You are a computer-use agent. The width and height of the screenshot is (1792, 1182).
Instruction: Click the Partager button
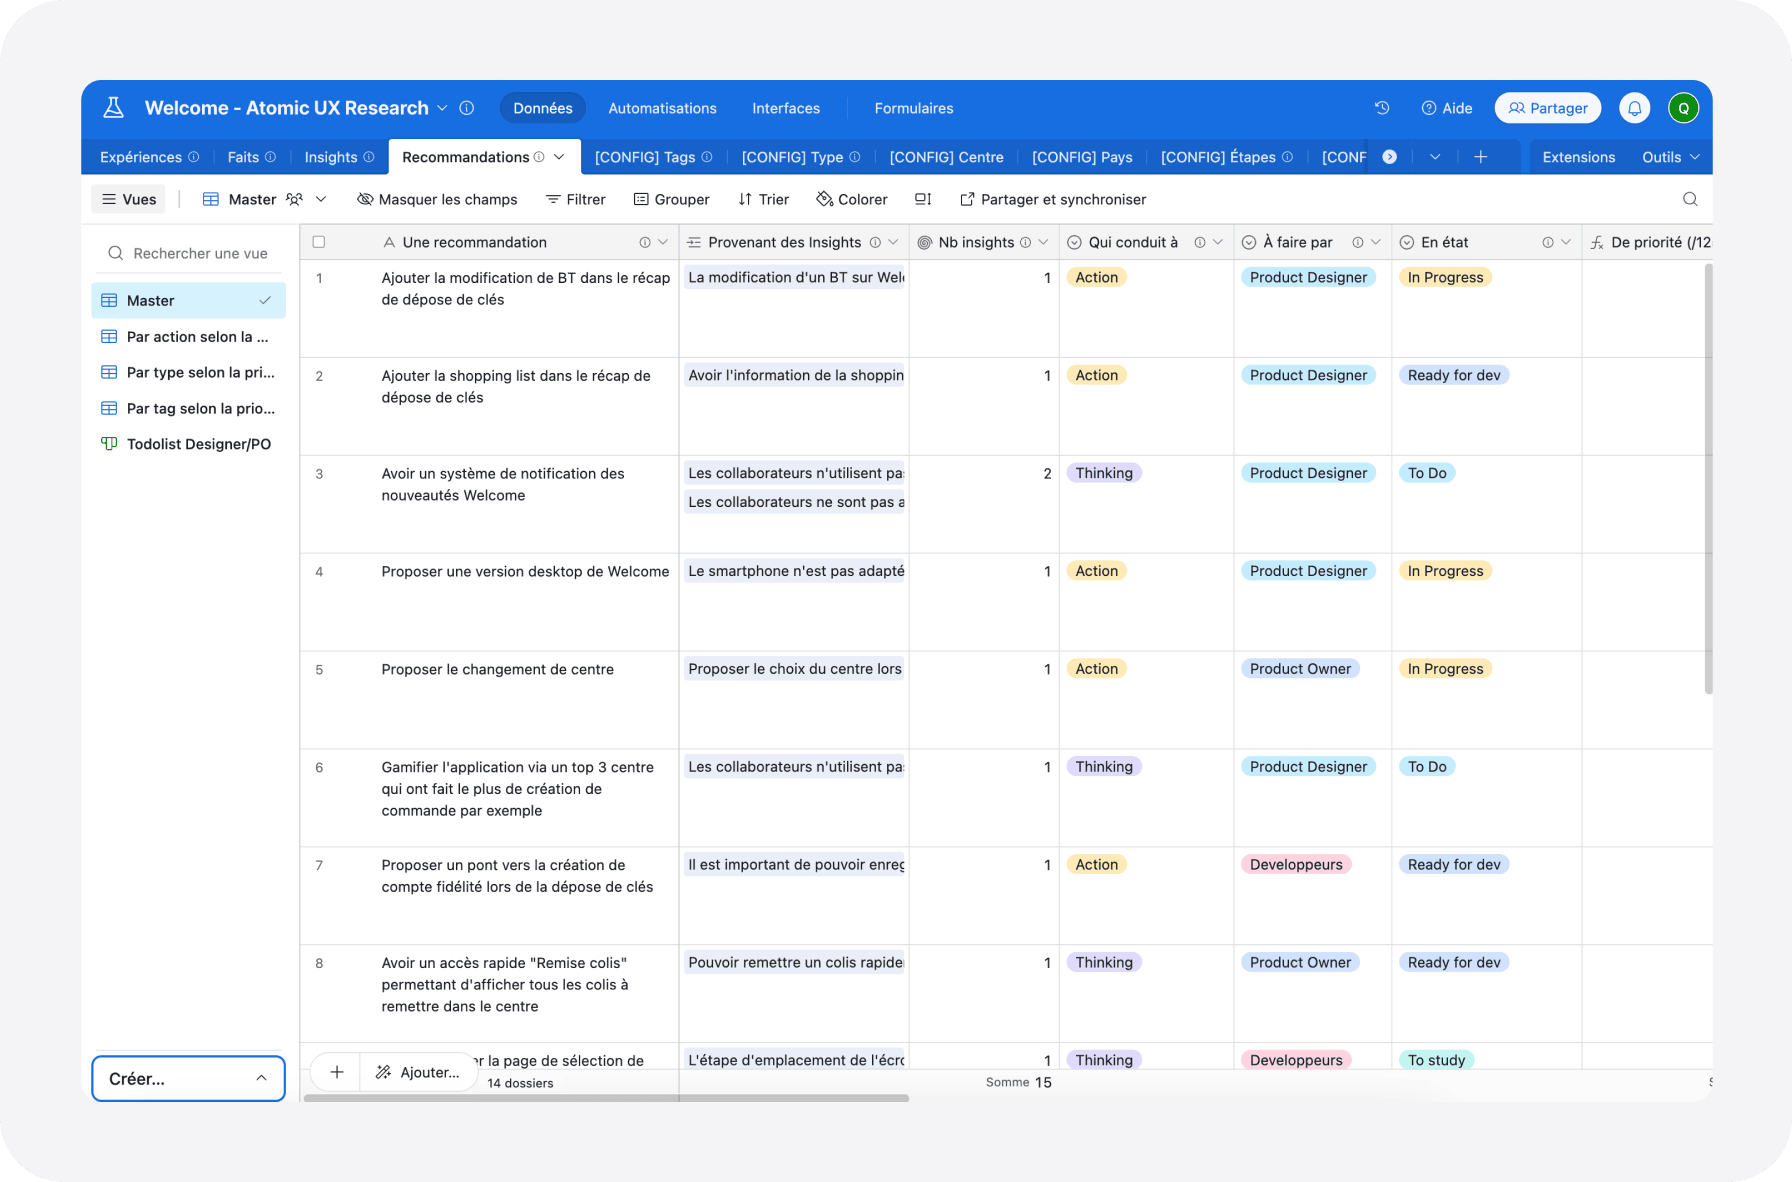pyautogui.click(x=1548, y=108)
